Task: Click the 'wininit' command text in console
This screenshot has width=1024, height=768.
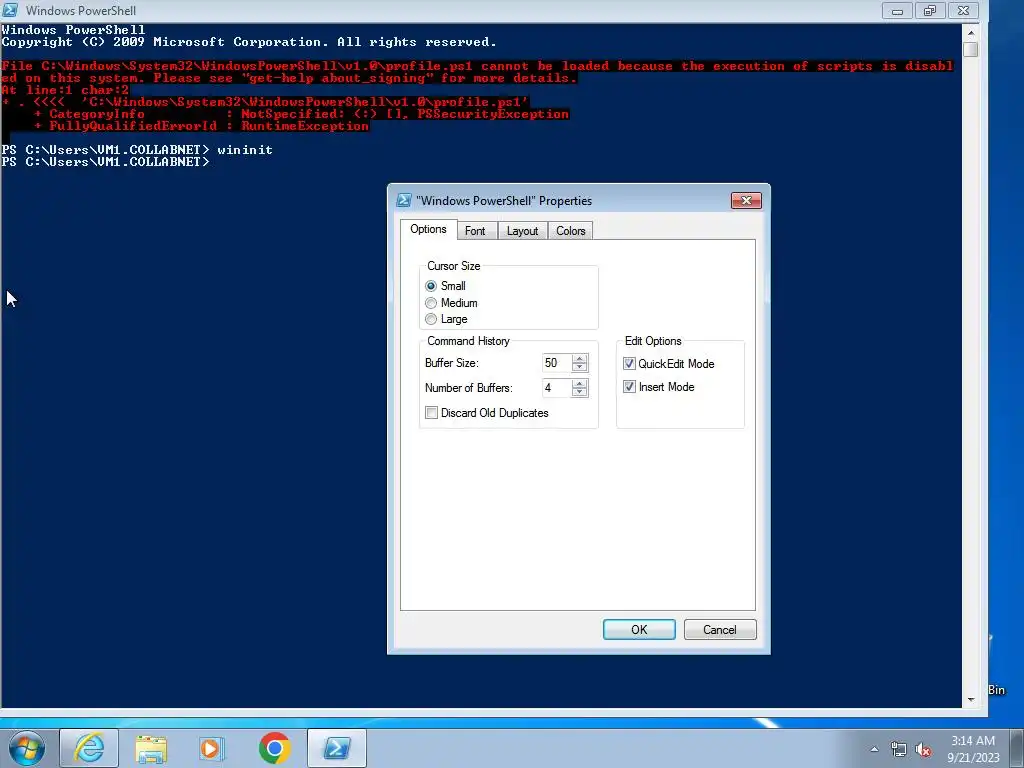Action: pos(245,150)
